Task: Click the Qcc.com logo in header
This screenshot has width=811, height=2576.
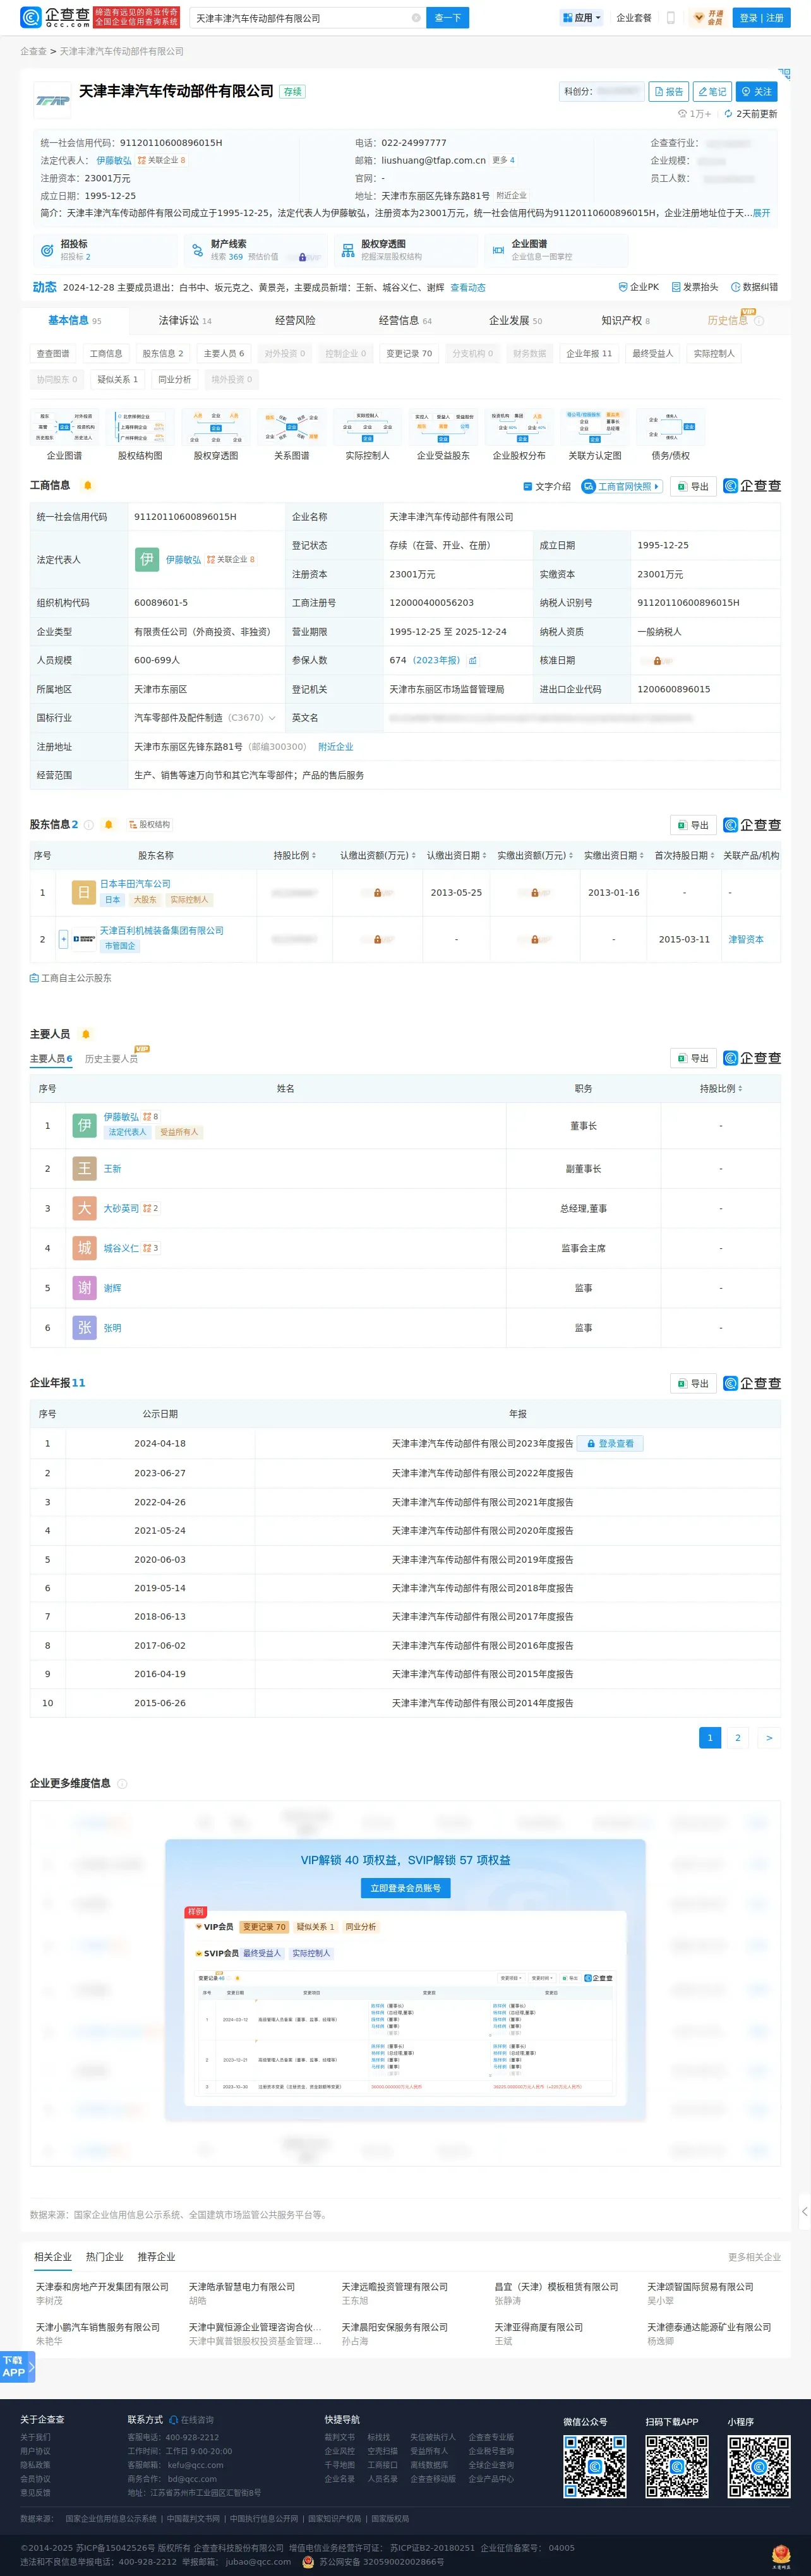Action: pos(55,17)
